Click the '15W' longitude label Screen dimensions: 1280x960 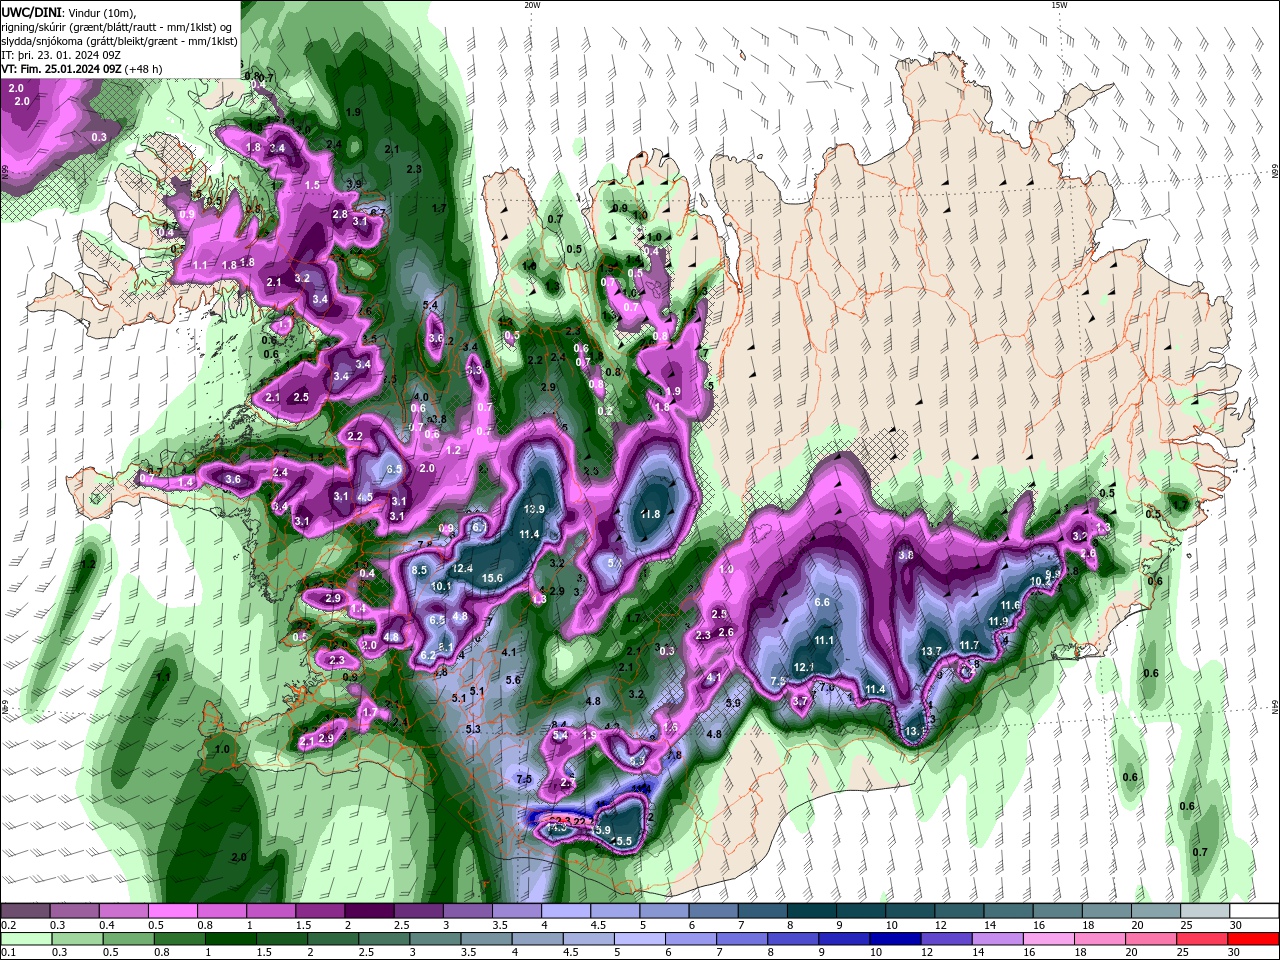(1059, 4)
